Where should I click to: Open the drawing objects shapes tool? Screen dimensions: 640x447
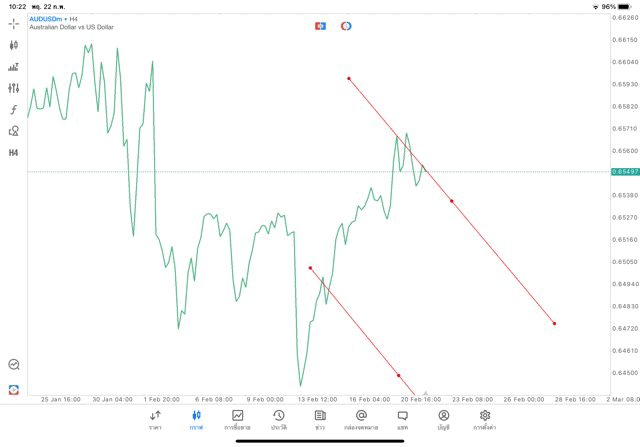(13, 131)
